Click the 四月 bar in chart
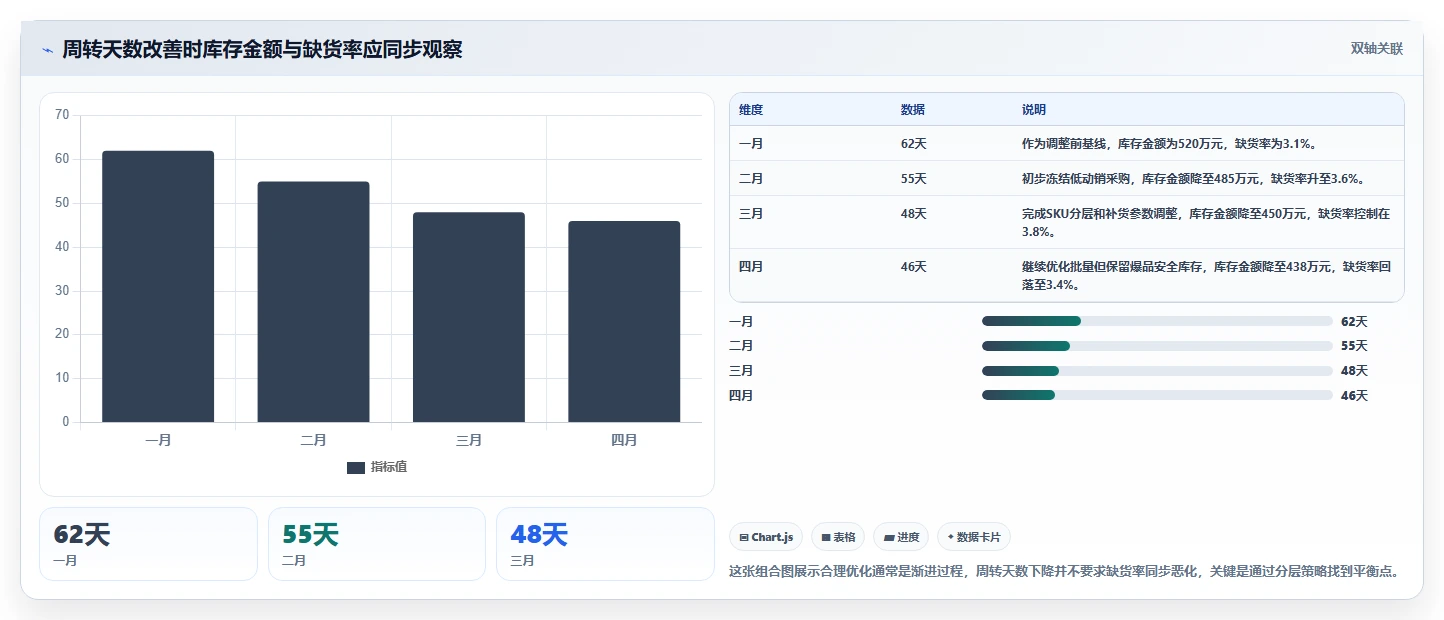This screenshot has width=1444, height=620. coord(624,321)
